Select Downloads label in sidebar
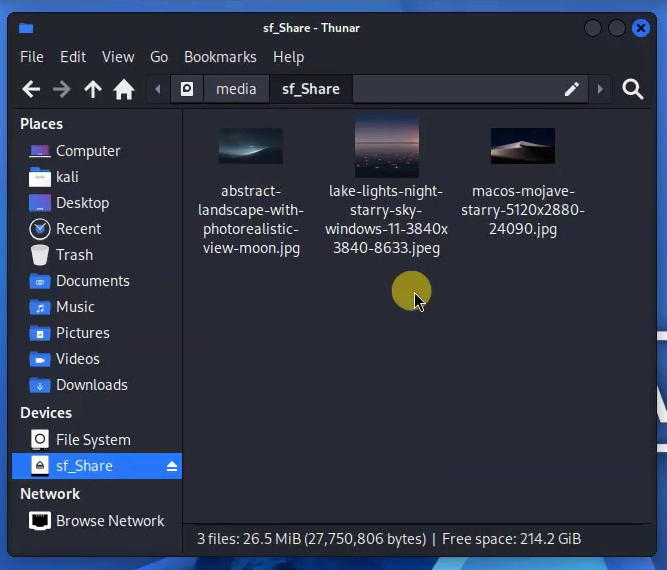 point(92,385)
